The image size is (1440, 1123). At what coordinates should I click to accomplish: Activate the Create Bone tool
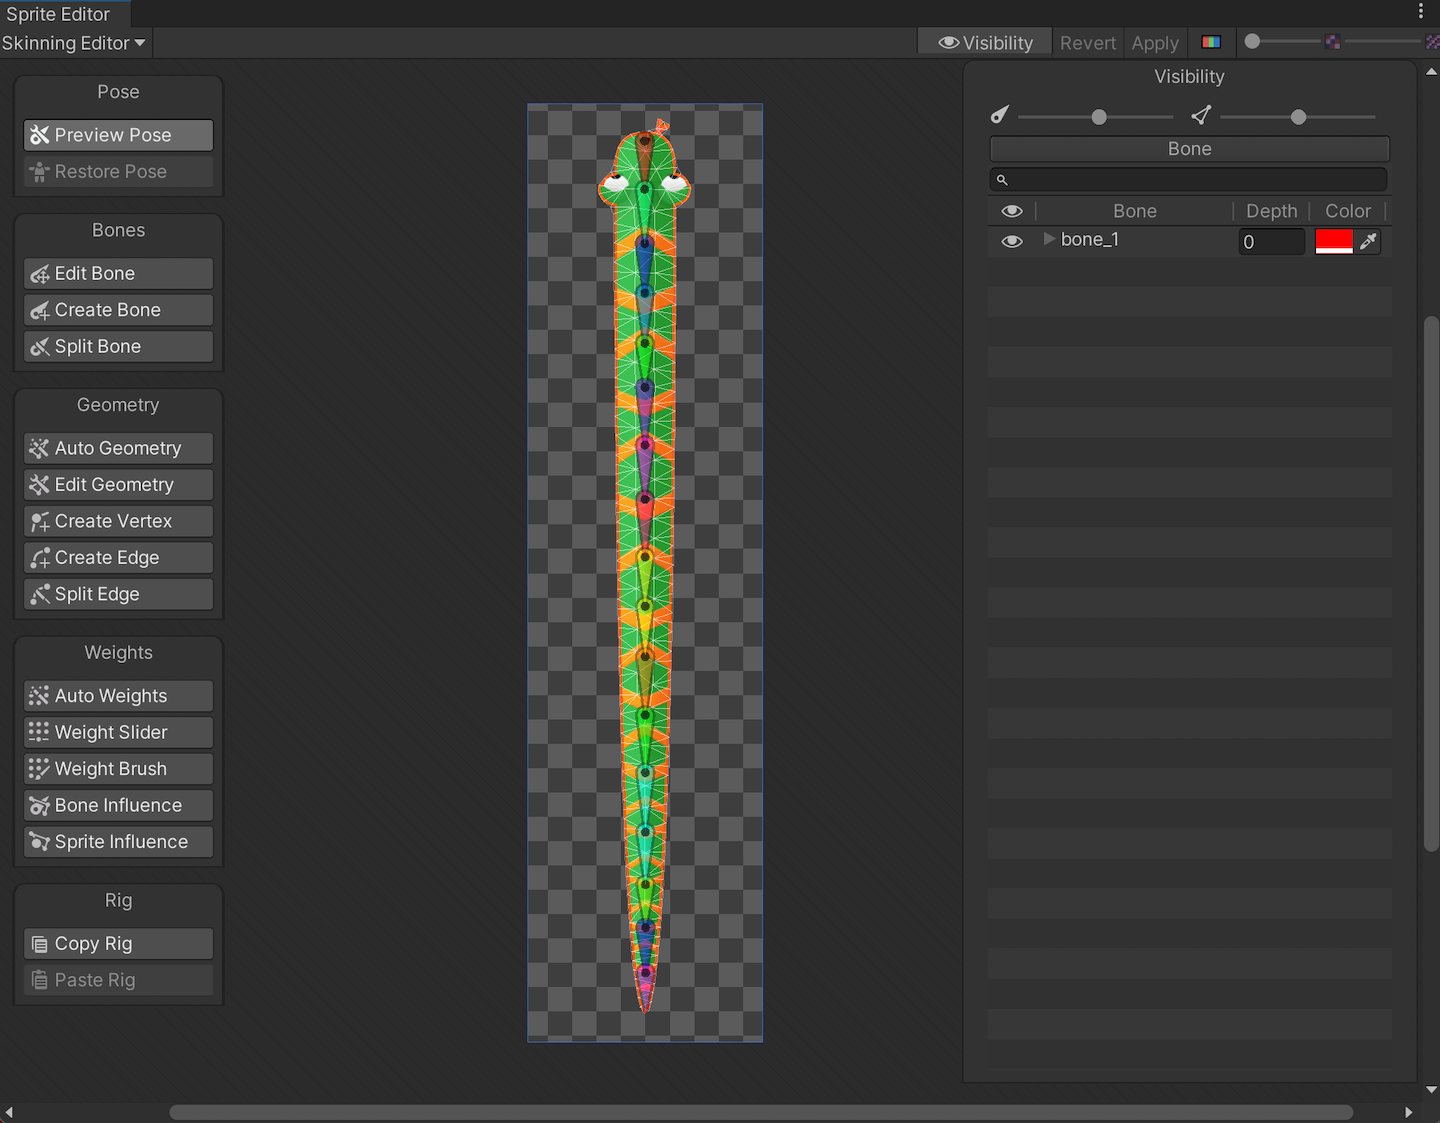[x=118, y=310]
